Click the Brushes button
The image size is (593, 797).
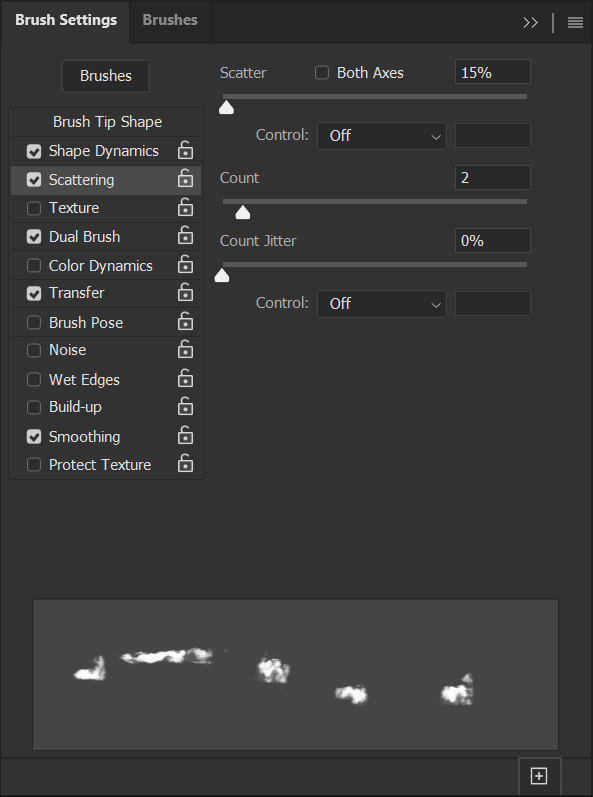[x=106, y=76]
